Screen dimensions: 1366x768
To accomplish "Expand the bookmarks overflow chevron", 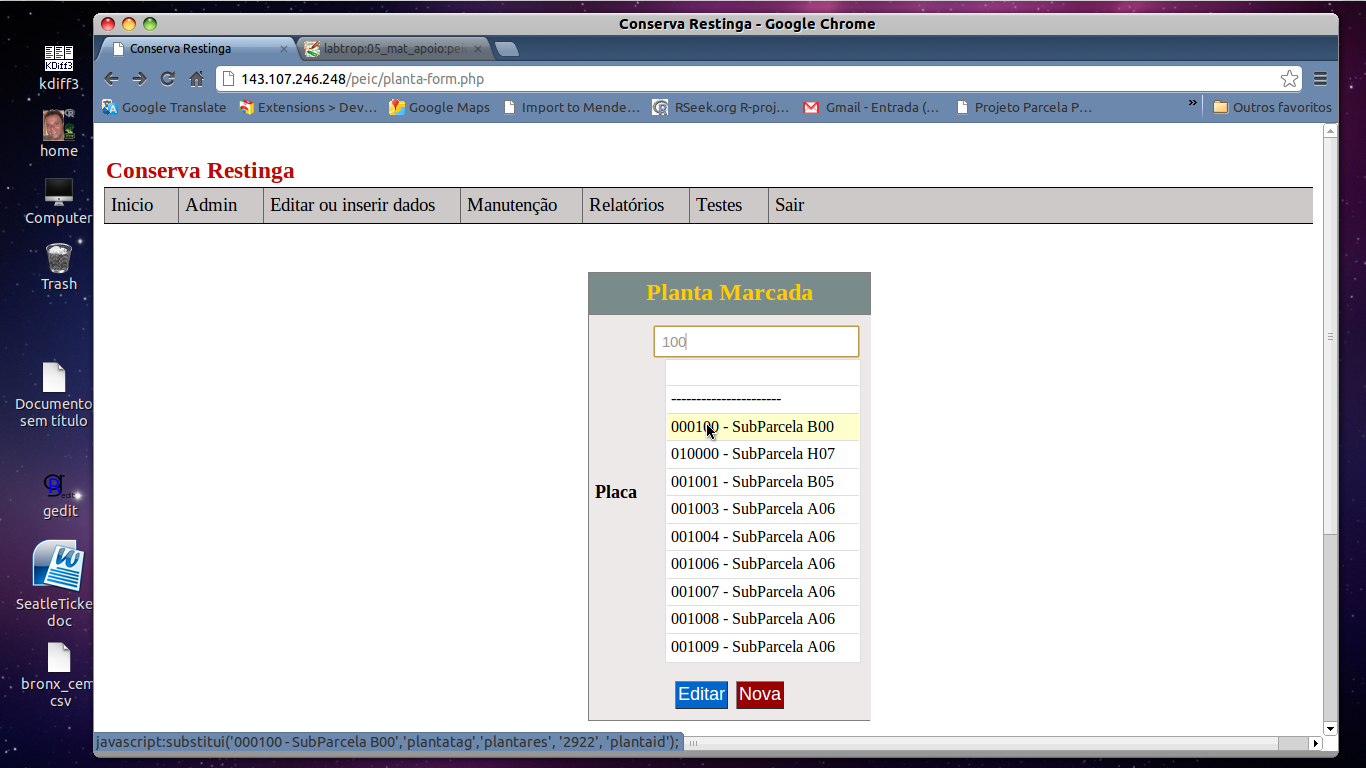I will pyautogui.click(x=1192, y=104).
